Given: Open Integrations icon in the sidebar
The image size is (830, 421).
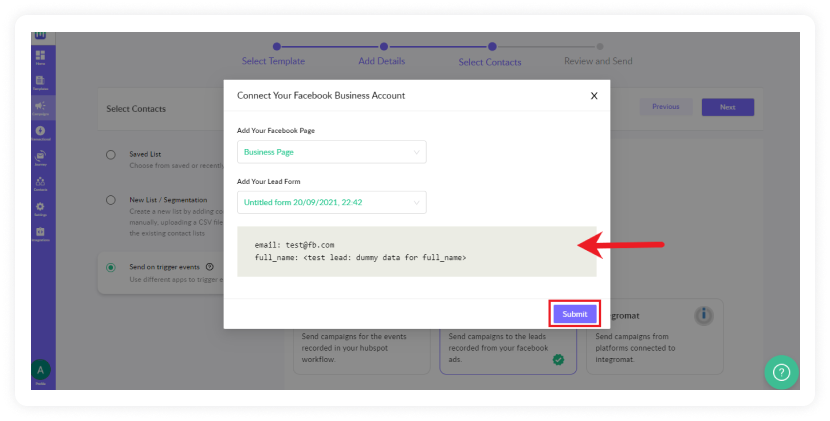Looking at the screenshot, I should (x=40, y=234).
